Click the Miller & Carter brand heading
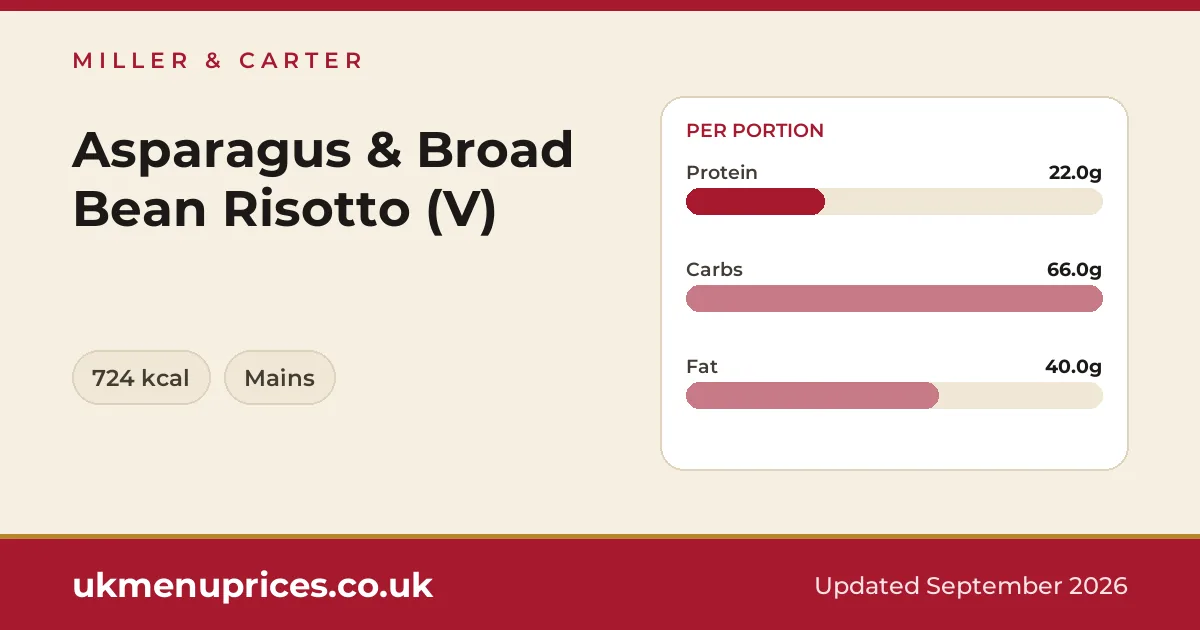 click(x=218, y=61)
